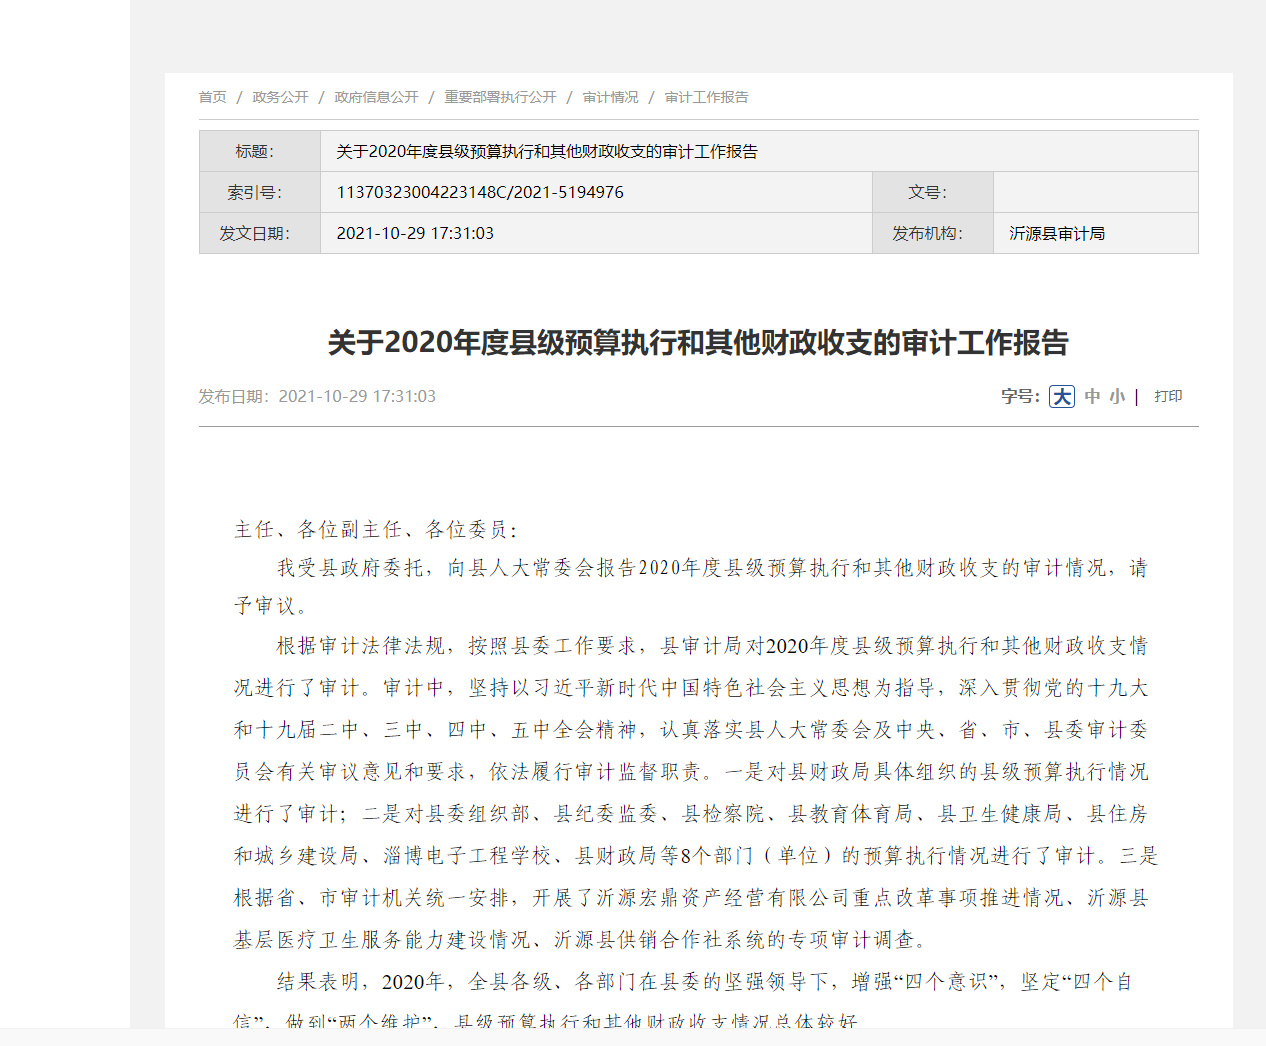Click the publishing agency 沂源县审计局
Viewport: 1266px width, 1046px height.
(x=1057, y=233)
